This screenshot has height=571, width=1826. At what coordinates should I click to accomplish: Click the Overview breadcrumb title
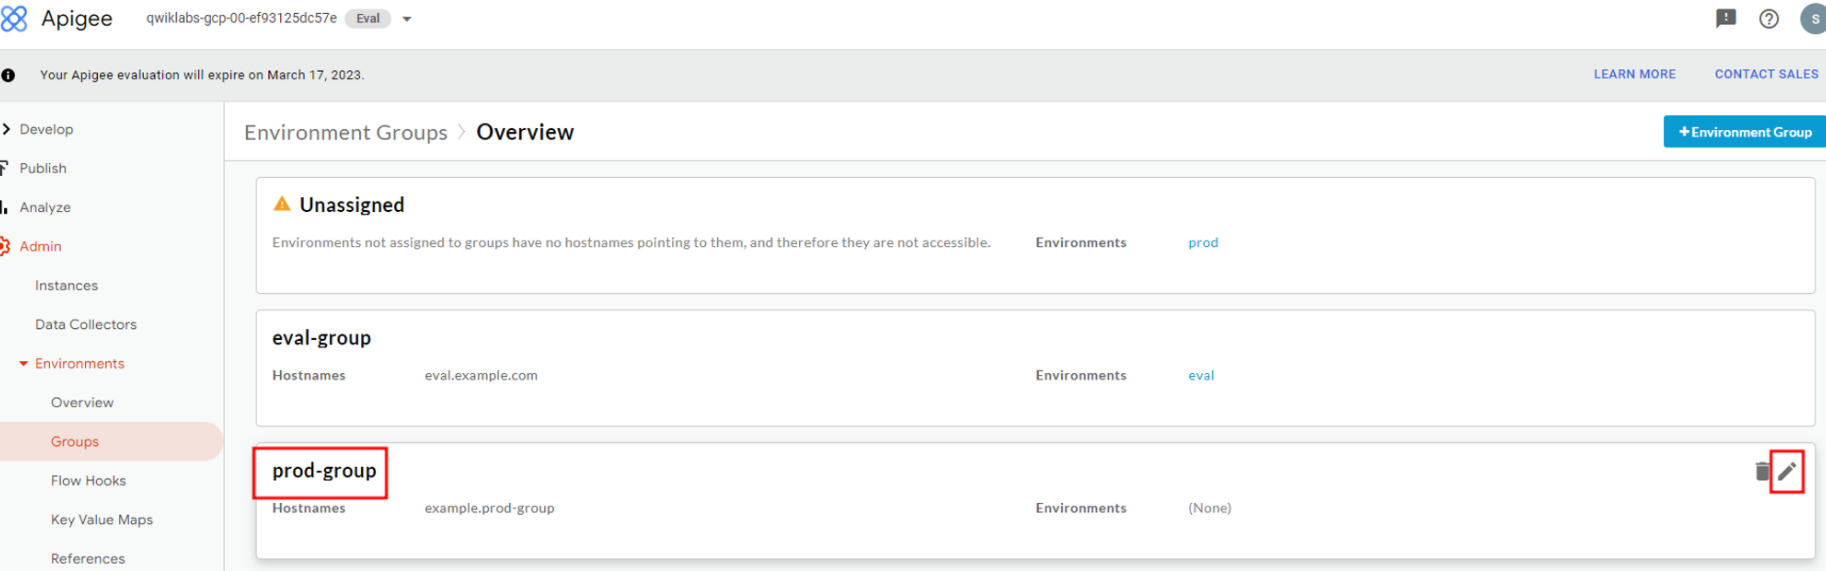coord(525,132)
